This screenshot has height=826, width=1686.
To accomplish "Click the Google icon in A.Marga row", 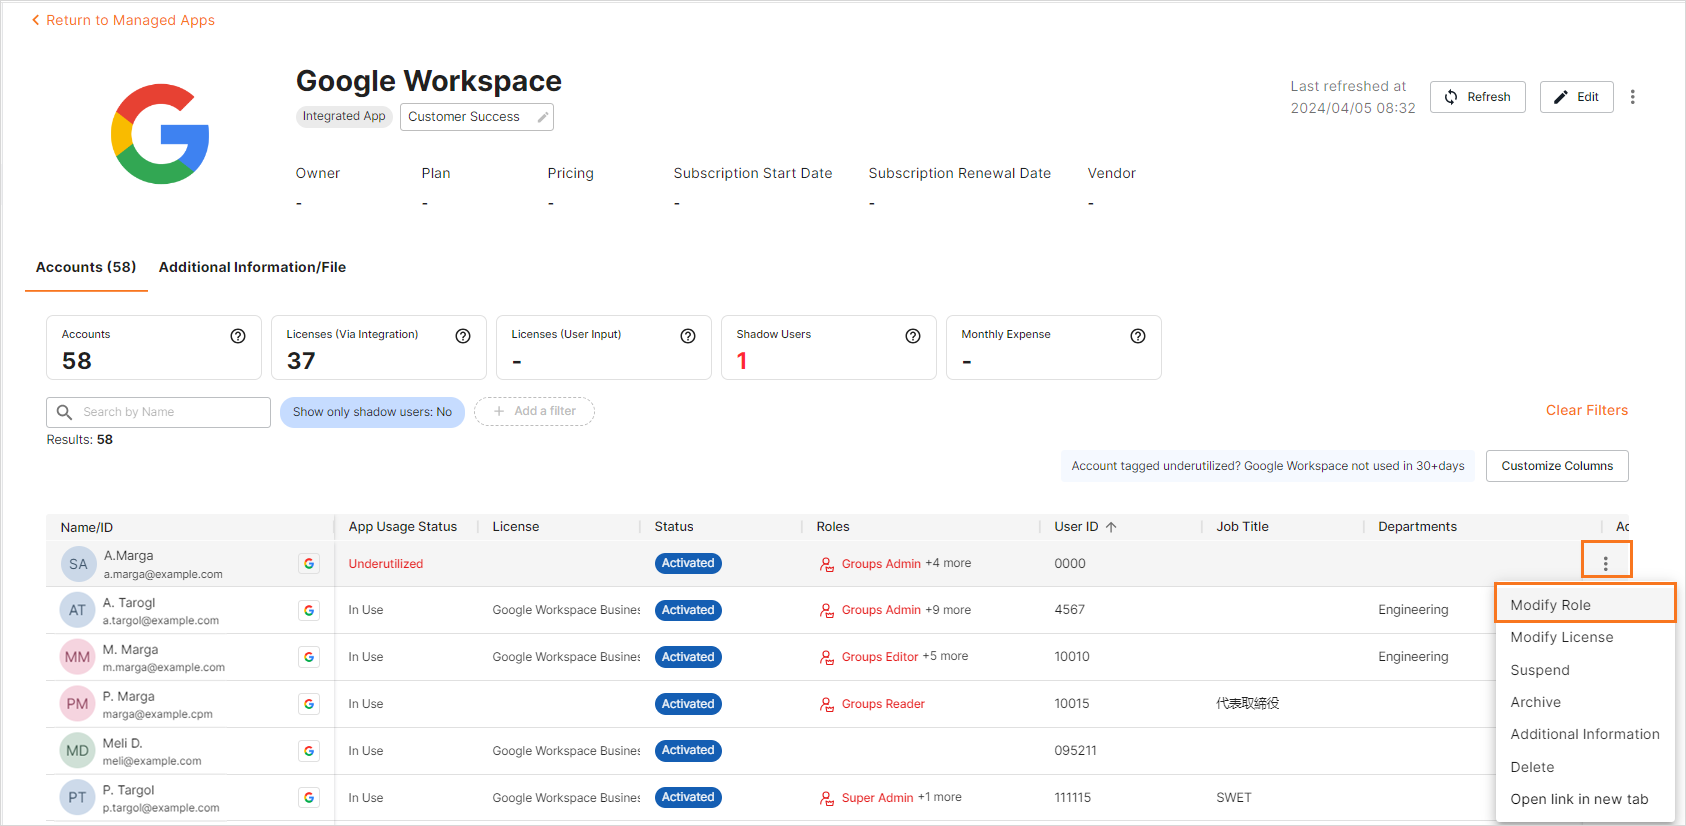I will (x=309, y=564).
